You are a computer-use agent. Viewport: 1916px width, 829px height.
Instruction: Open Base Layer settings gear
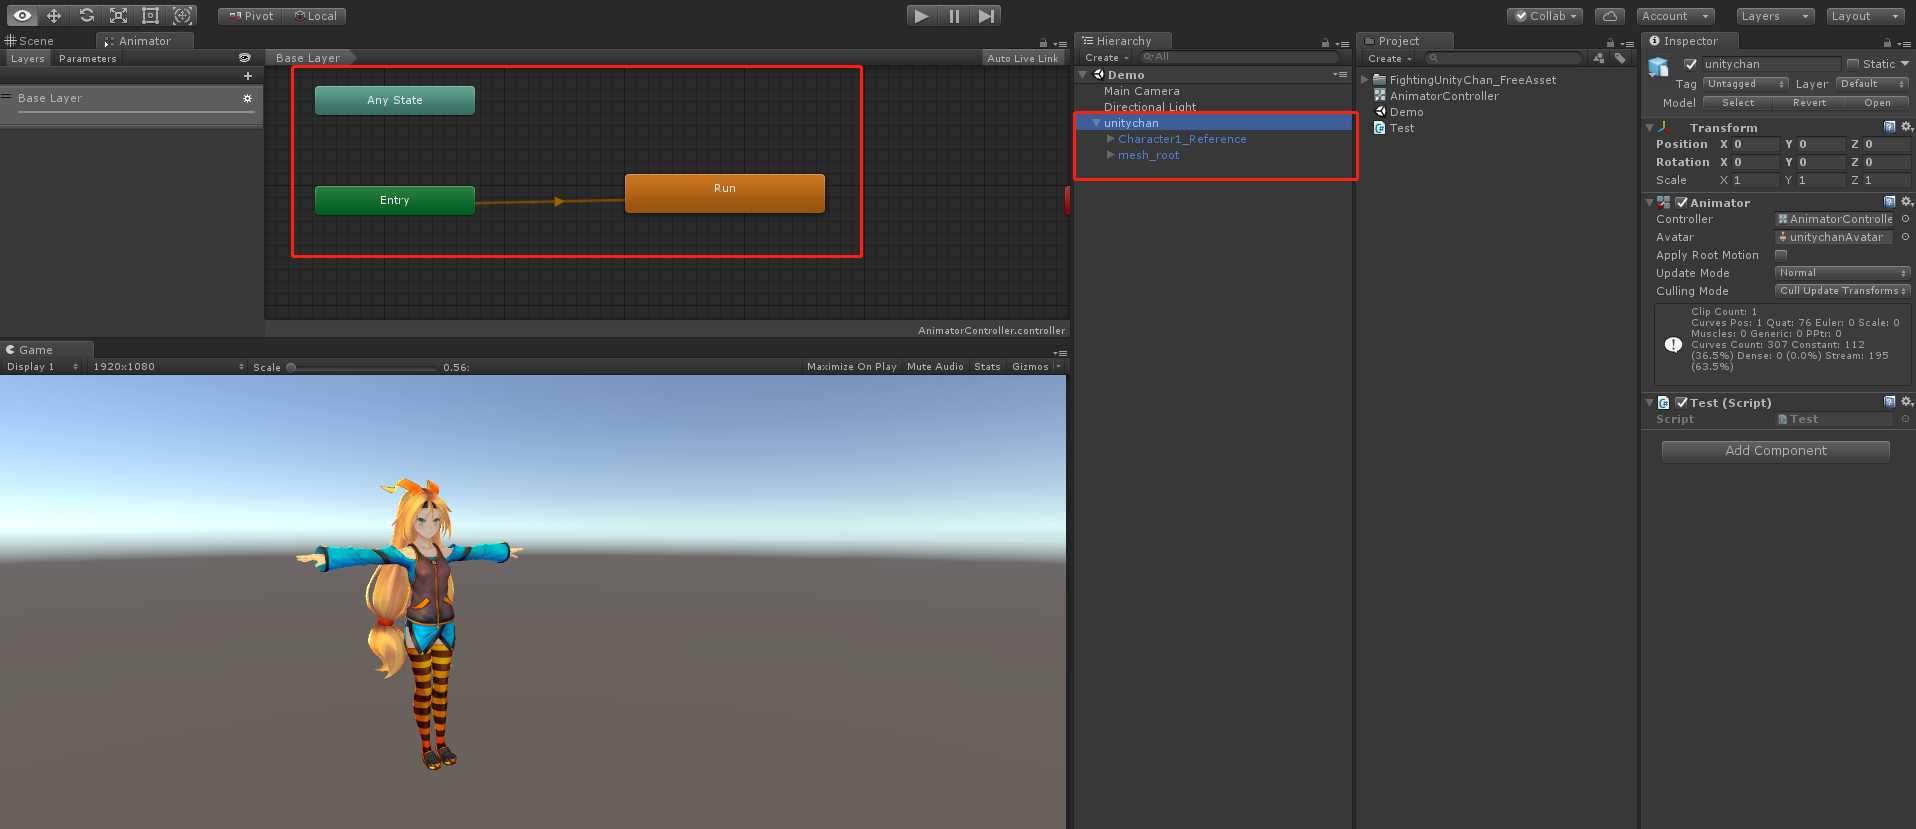click(247, 98)
